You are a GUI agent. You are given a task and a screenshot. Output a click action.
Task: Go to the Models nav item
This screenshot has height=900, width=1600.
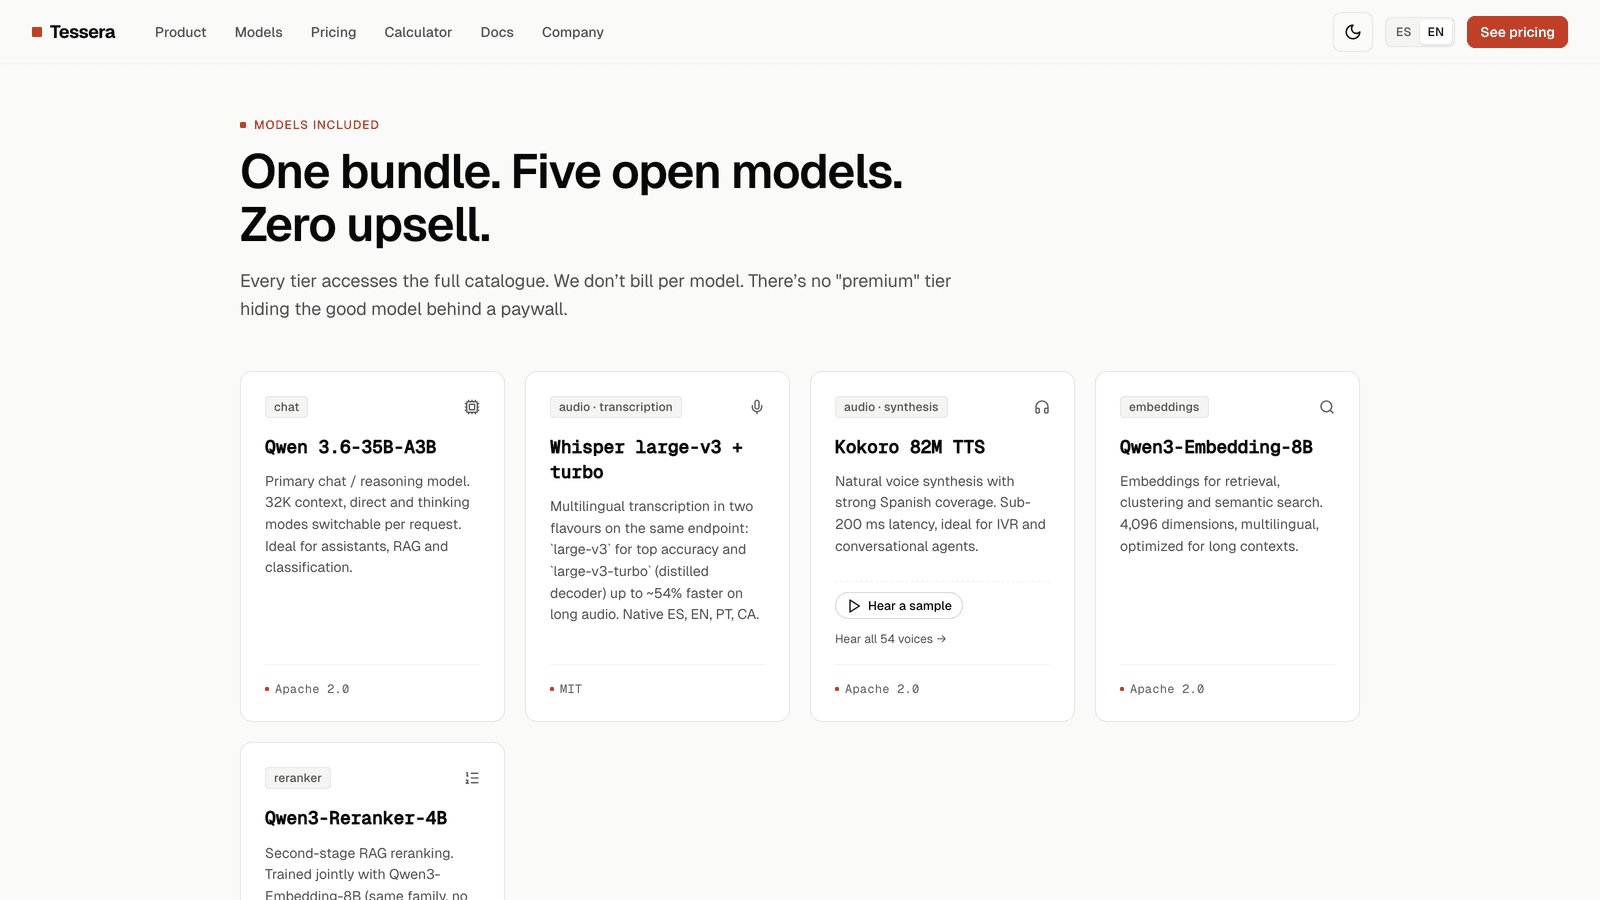(x=258, y=32)
